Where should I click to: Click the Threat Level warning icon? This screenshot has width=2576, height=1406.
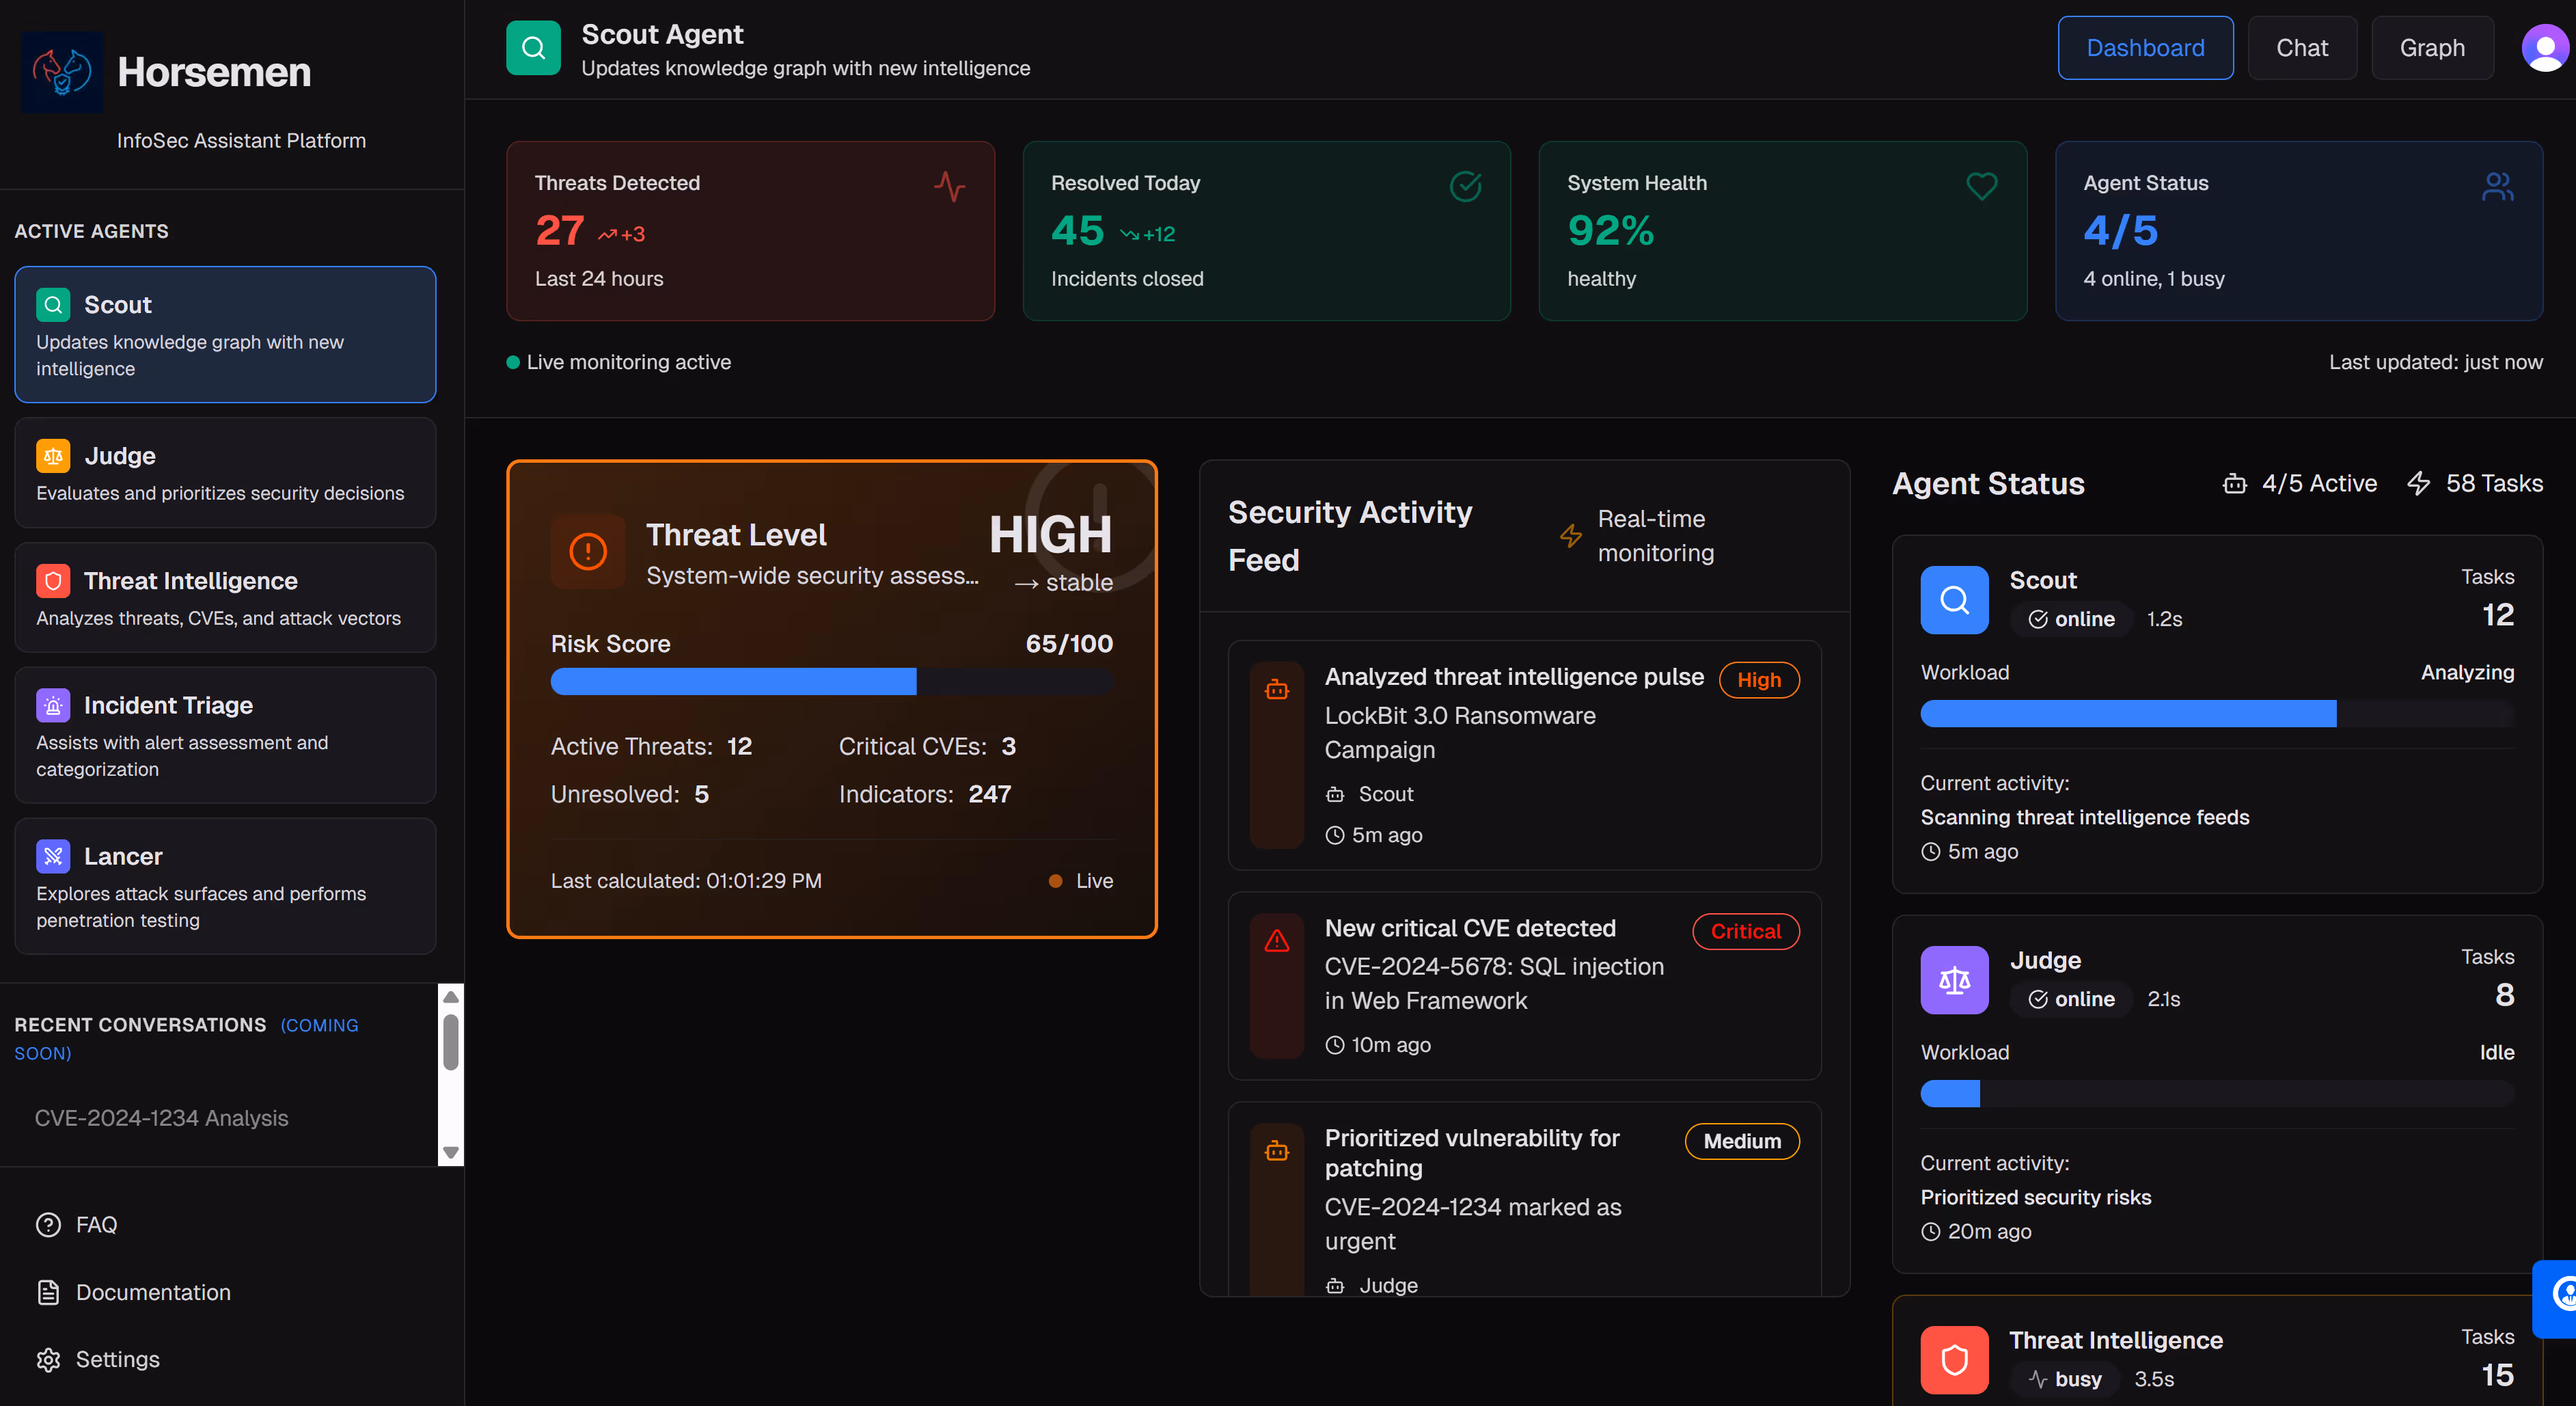tap(588, 551)
